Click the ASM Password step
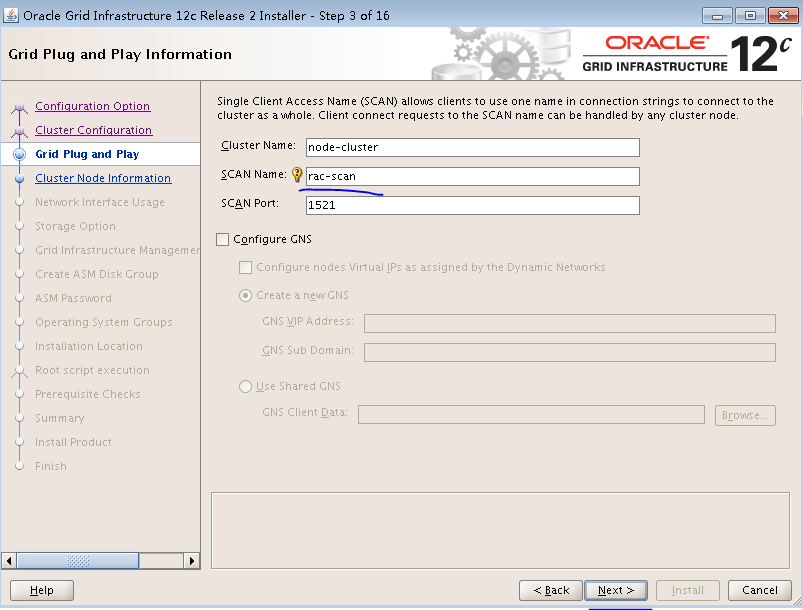803x610 pixels. click(x=73, y=298)
